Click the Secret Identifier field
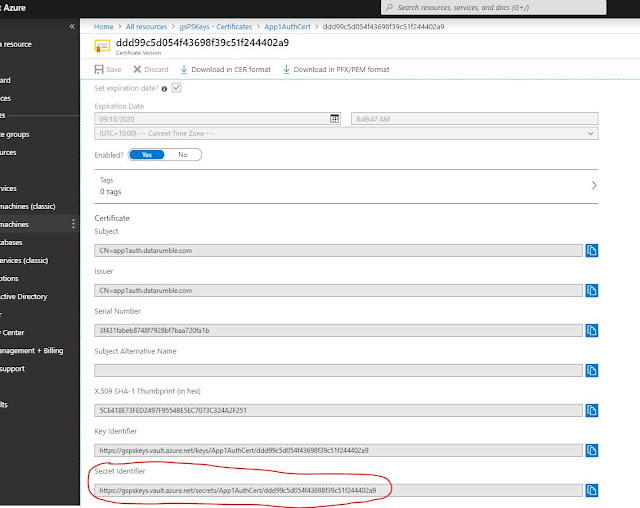 tap(338, 490)
